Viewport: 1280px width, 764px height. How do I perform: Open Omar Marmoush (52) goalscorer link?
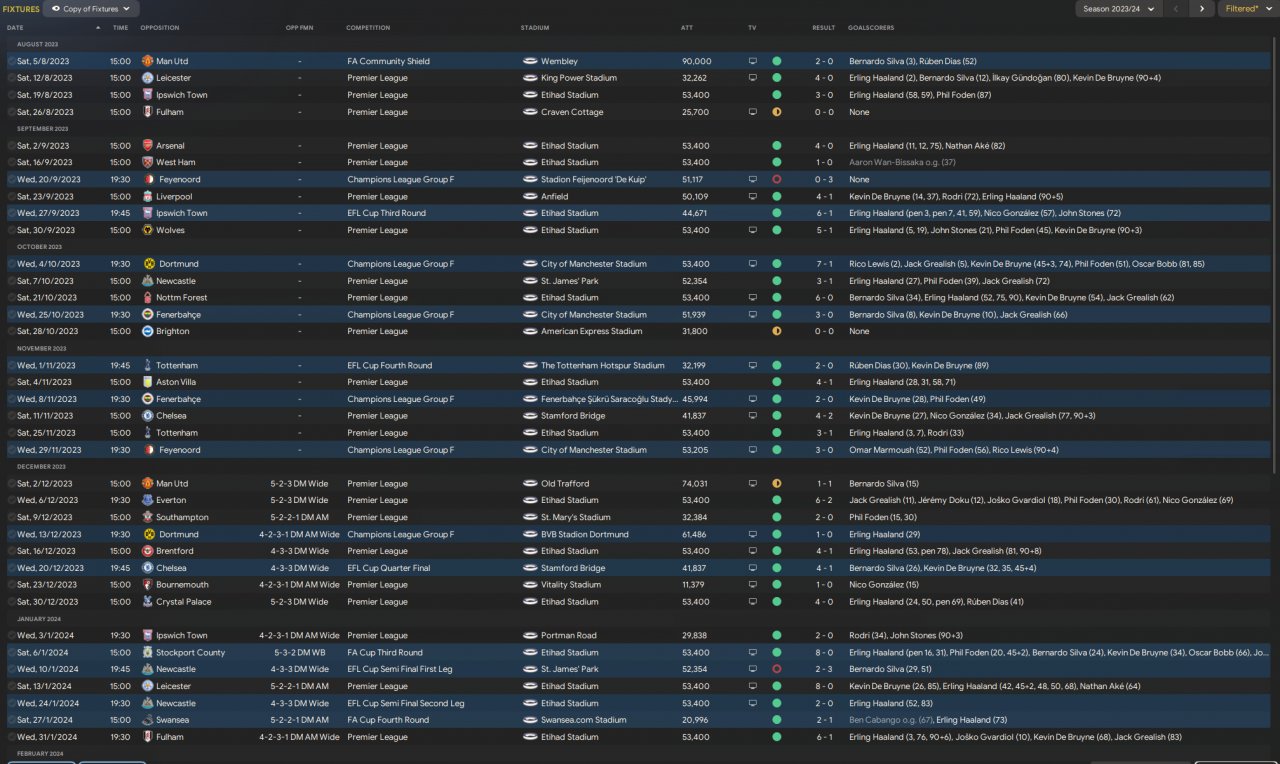coord(889,450)
